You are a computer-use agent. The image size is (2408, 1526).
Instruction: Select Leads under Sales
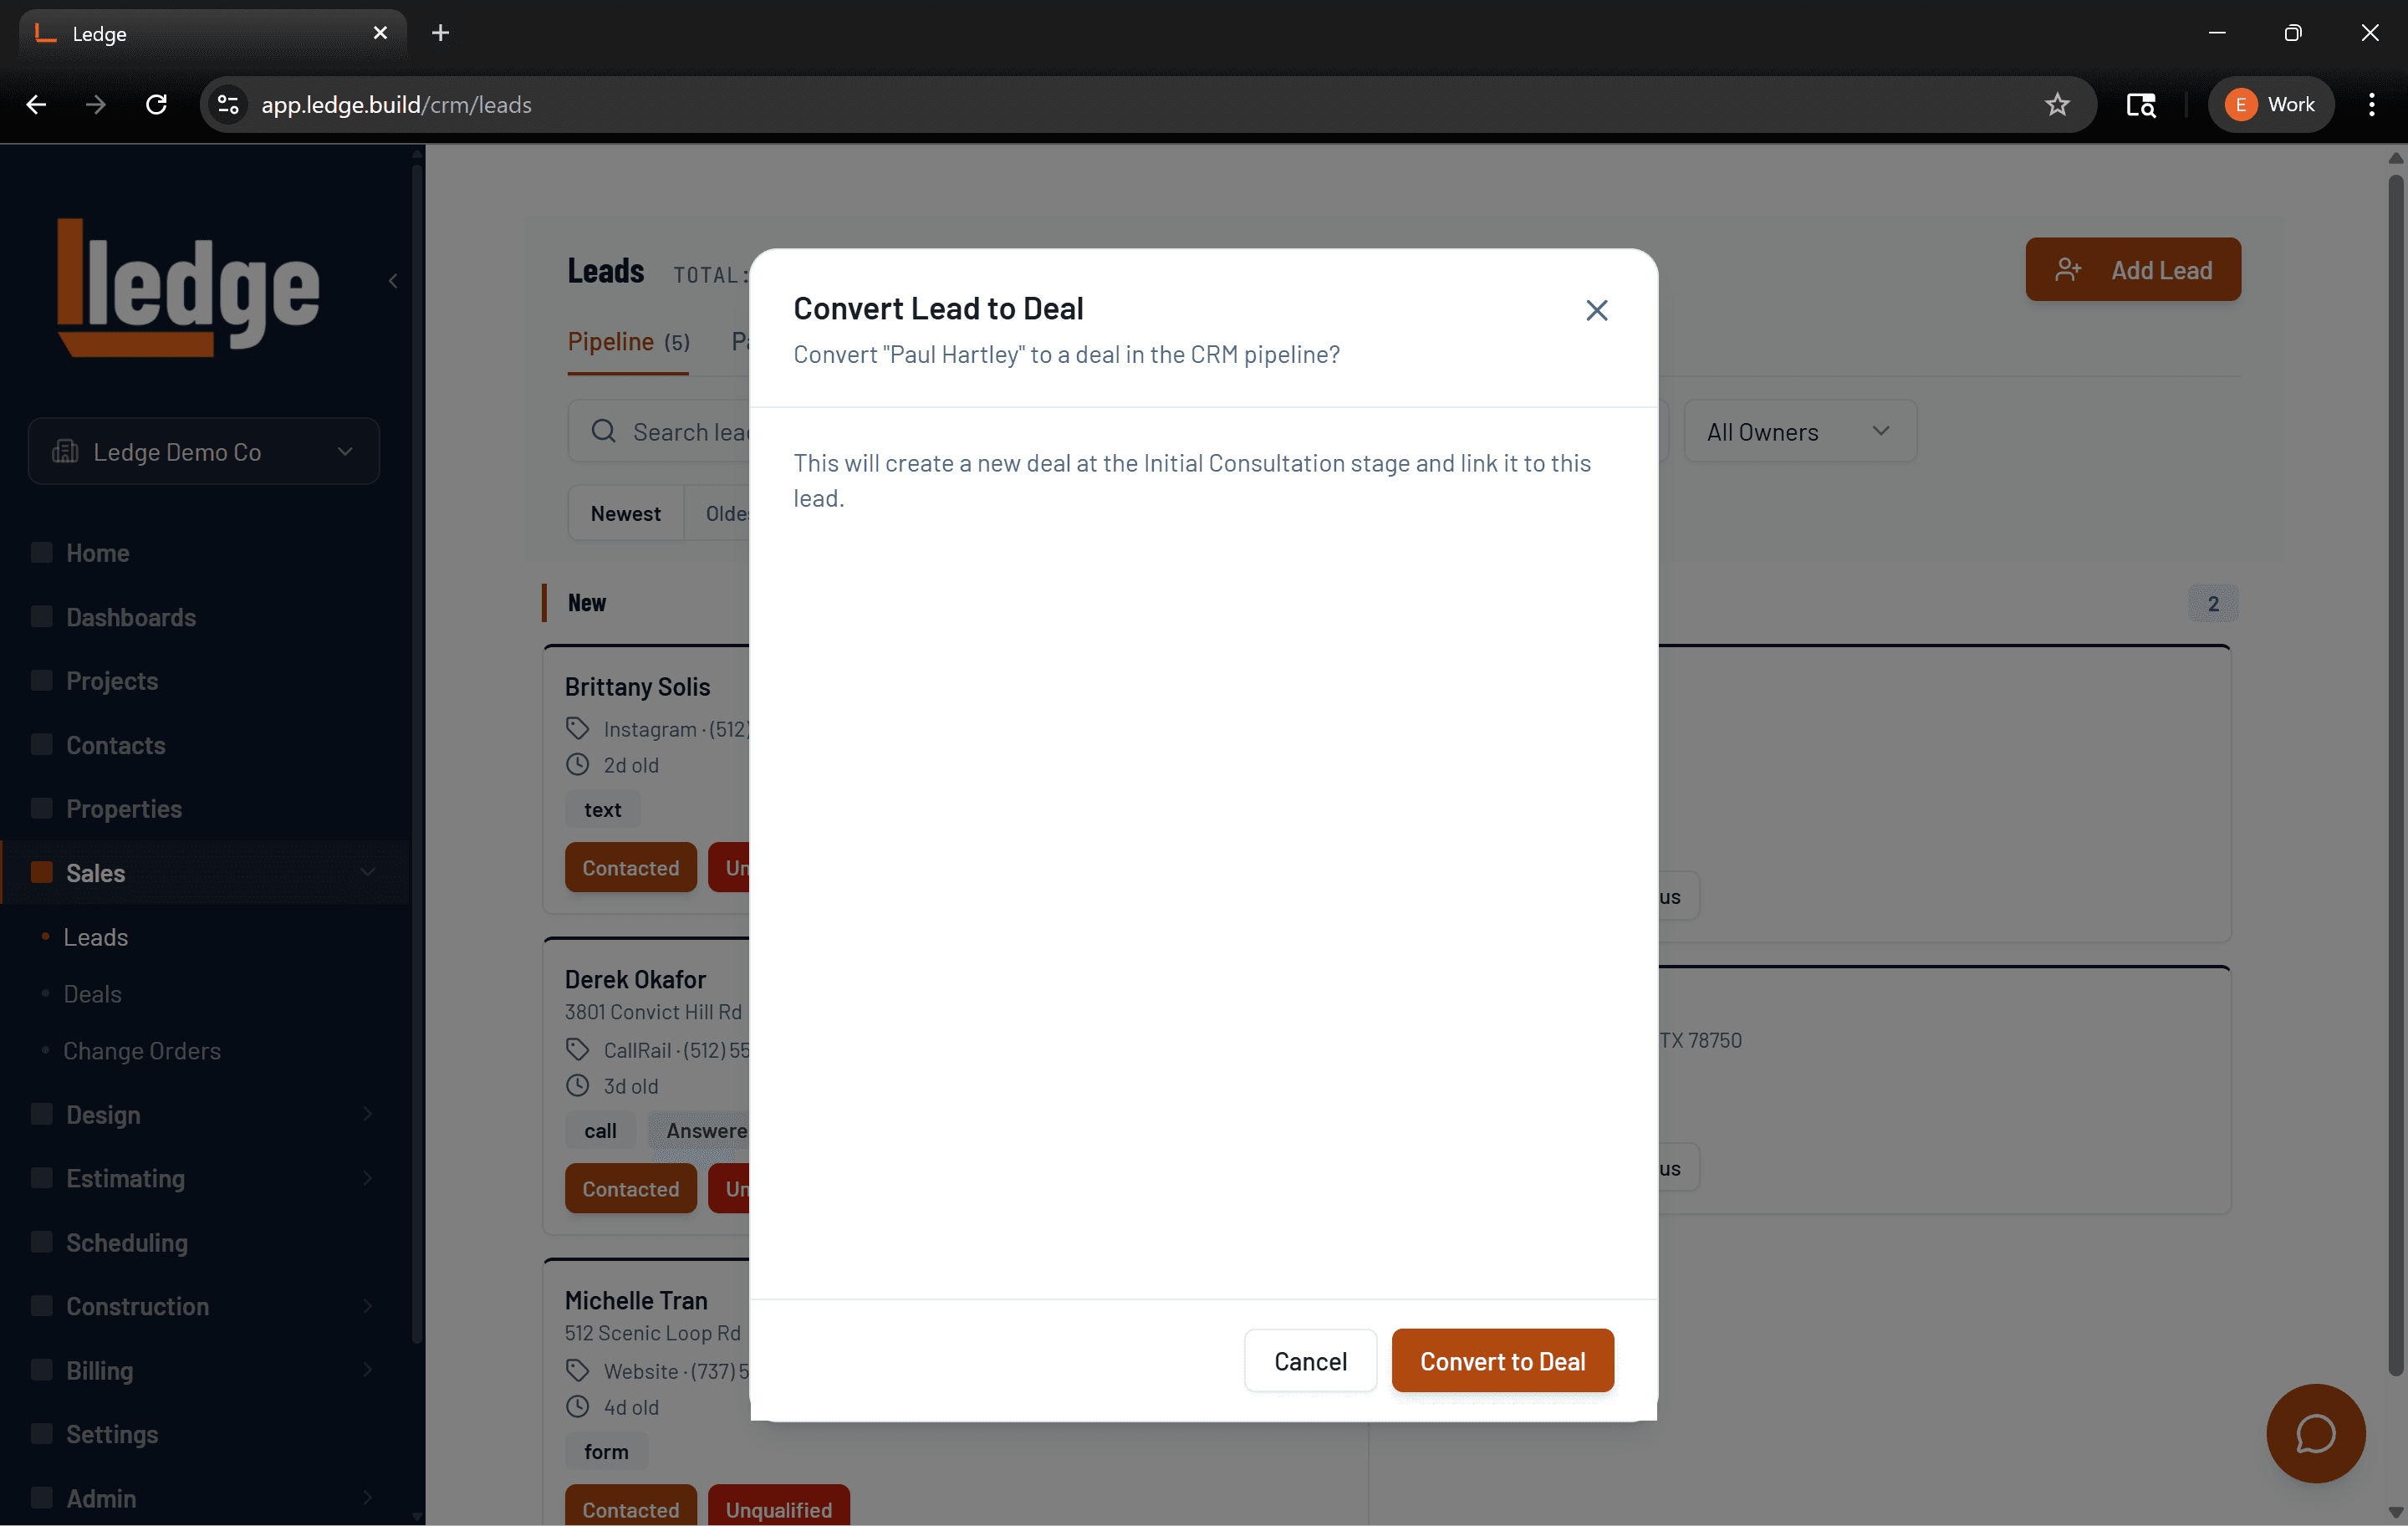(95, 937)
